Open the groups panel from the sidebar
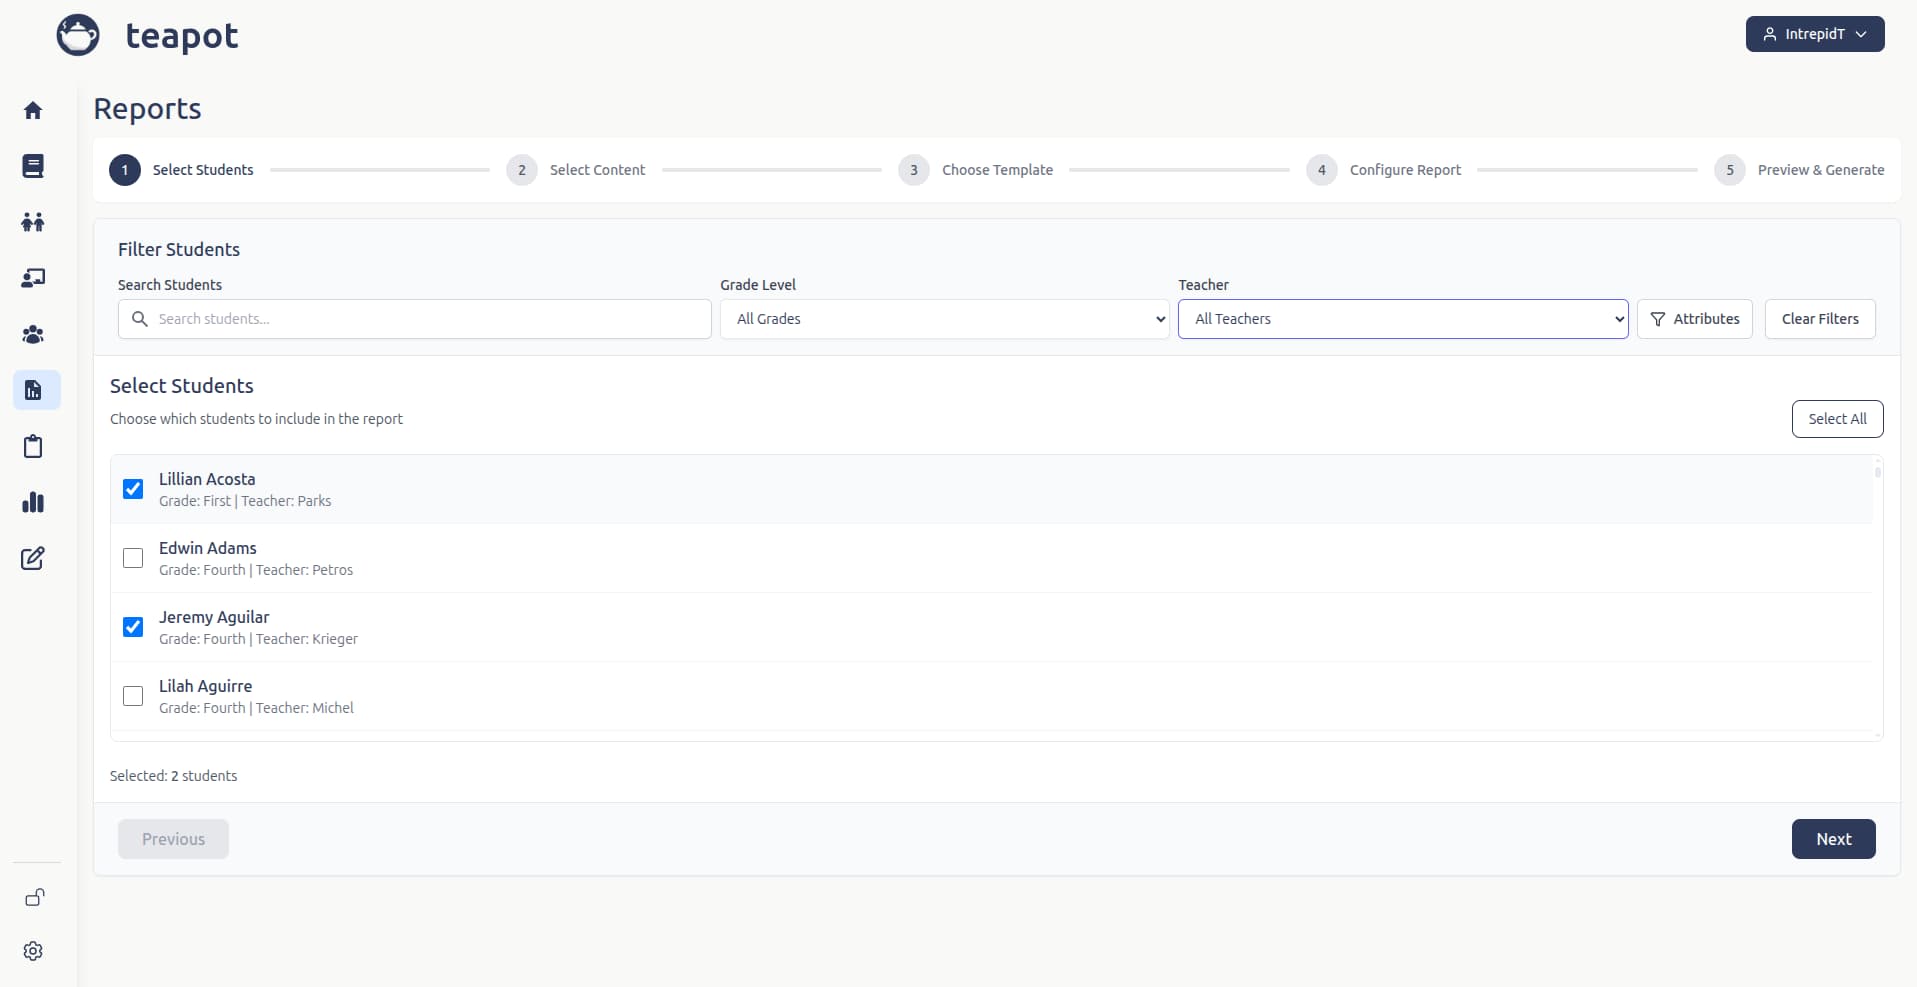Screen dimensions: 1917x987 tap(33, 334)
